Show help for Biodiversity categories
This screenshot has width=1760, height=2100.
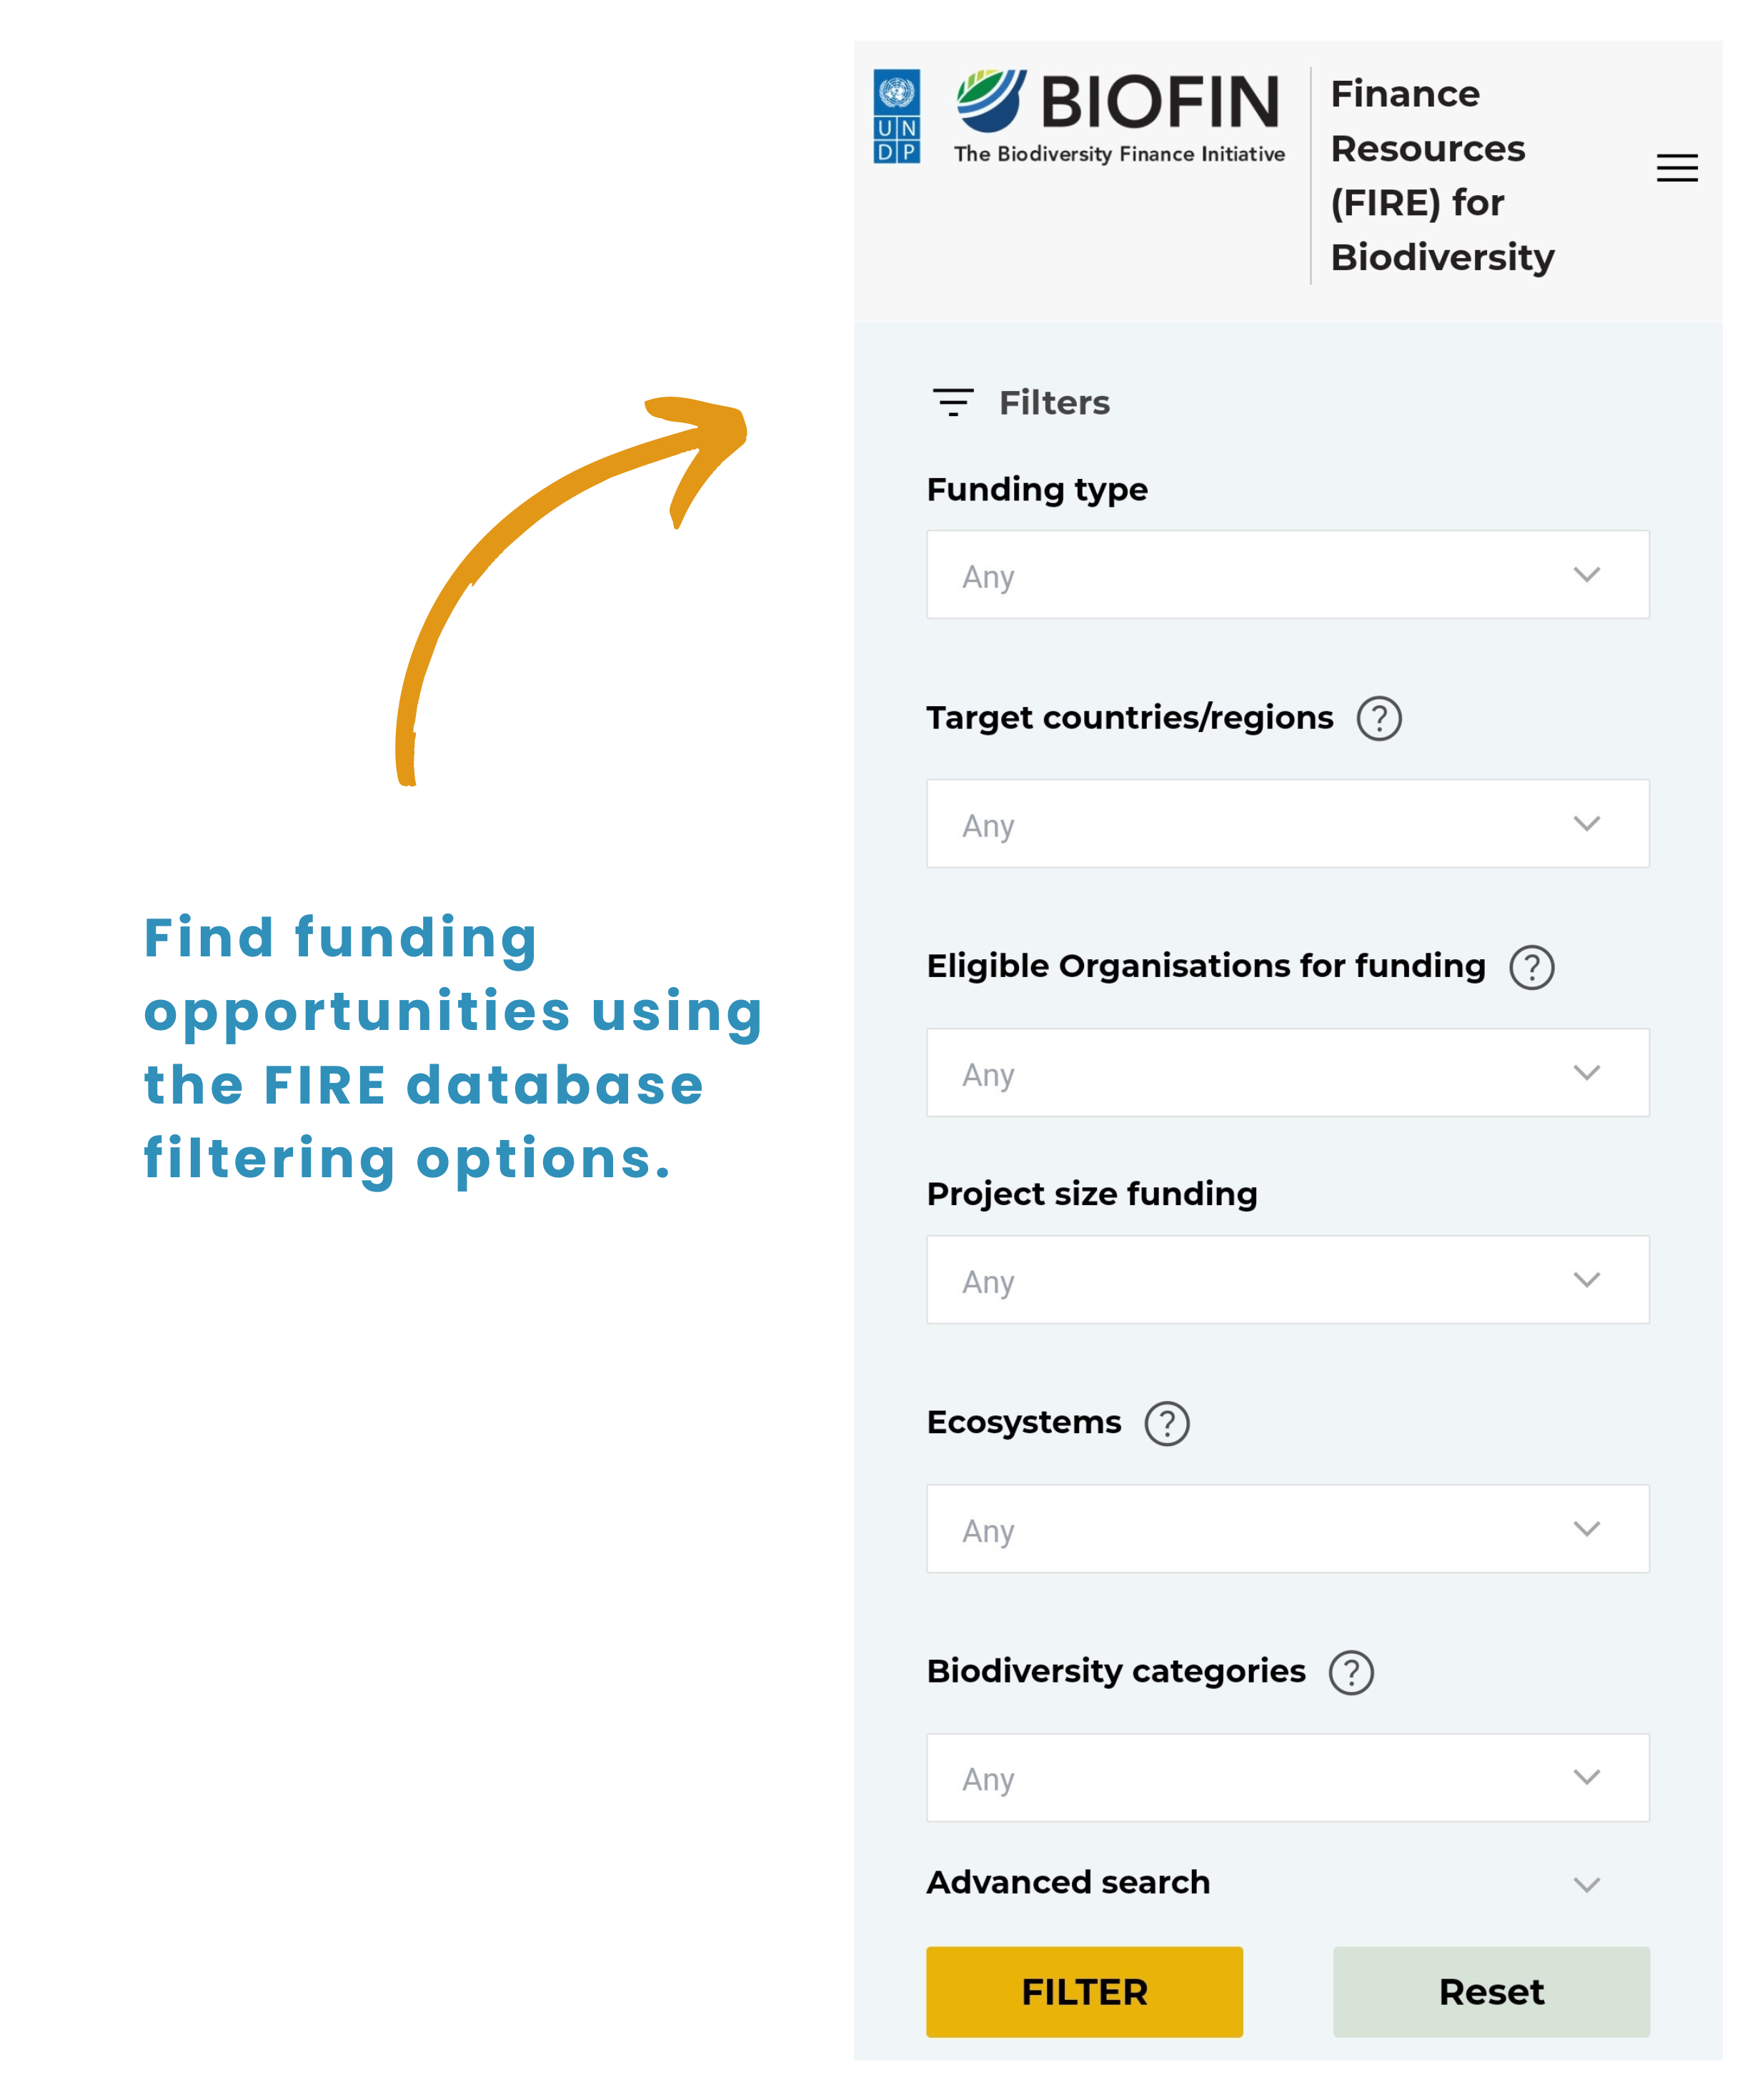1350,1672
